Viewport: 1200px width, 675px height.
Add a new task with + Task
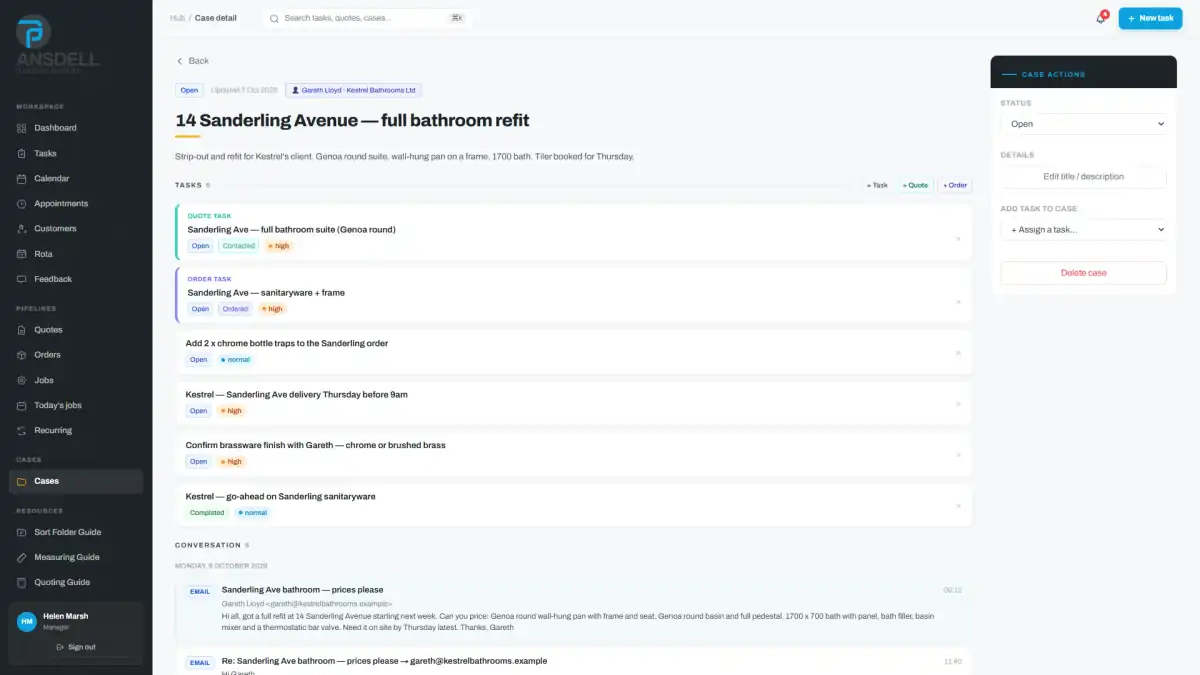[x=877, y=185]
